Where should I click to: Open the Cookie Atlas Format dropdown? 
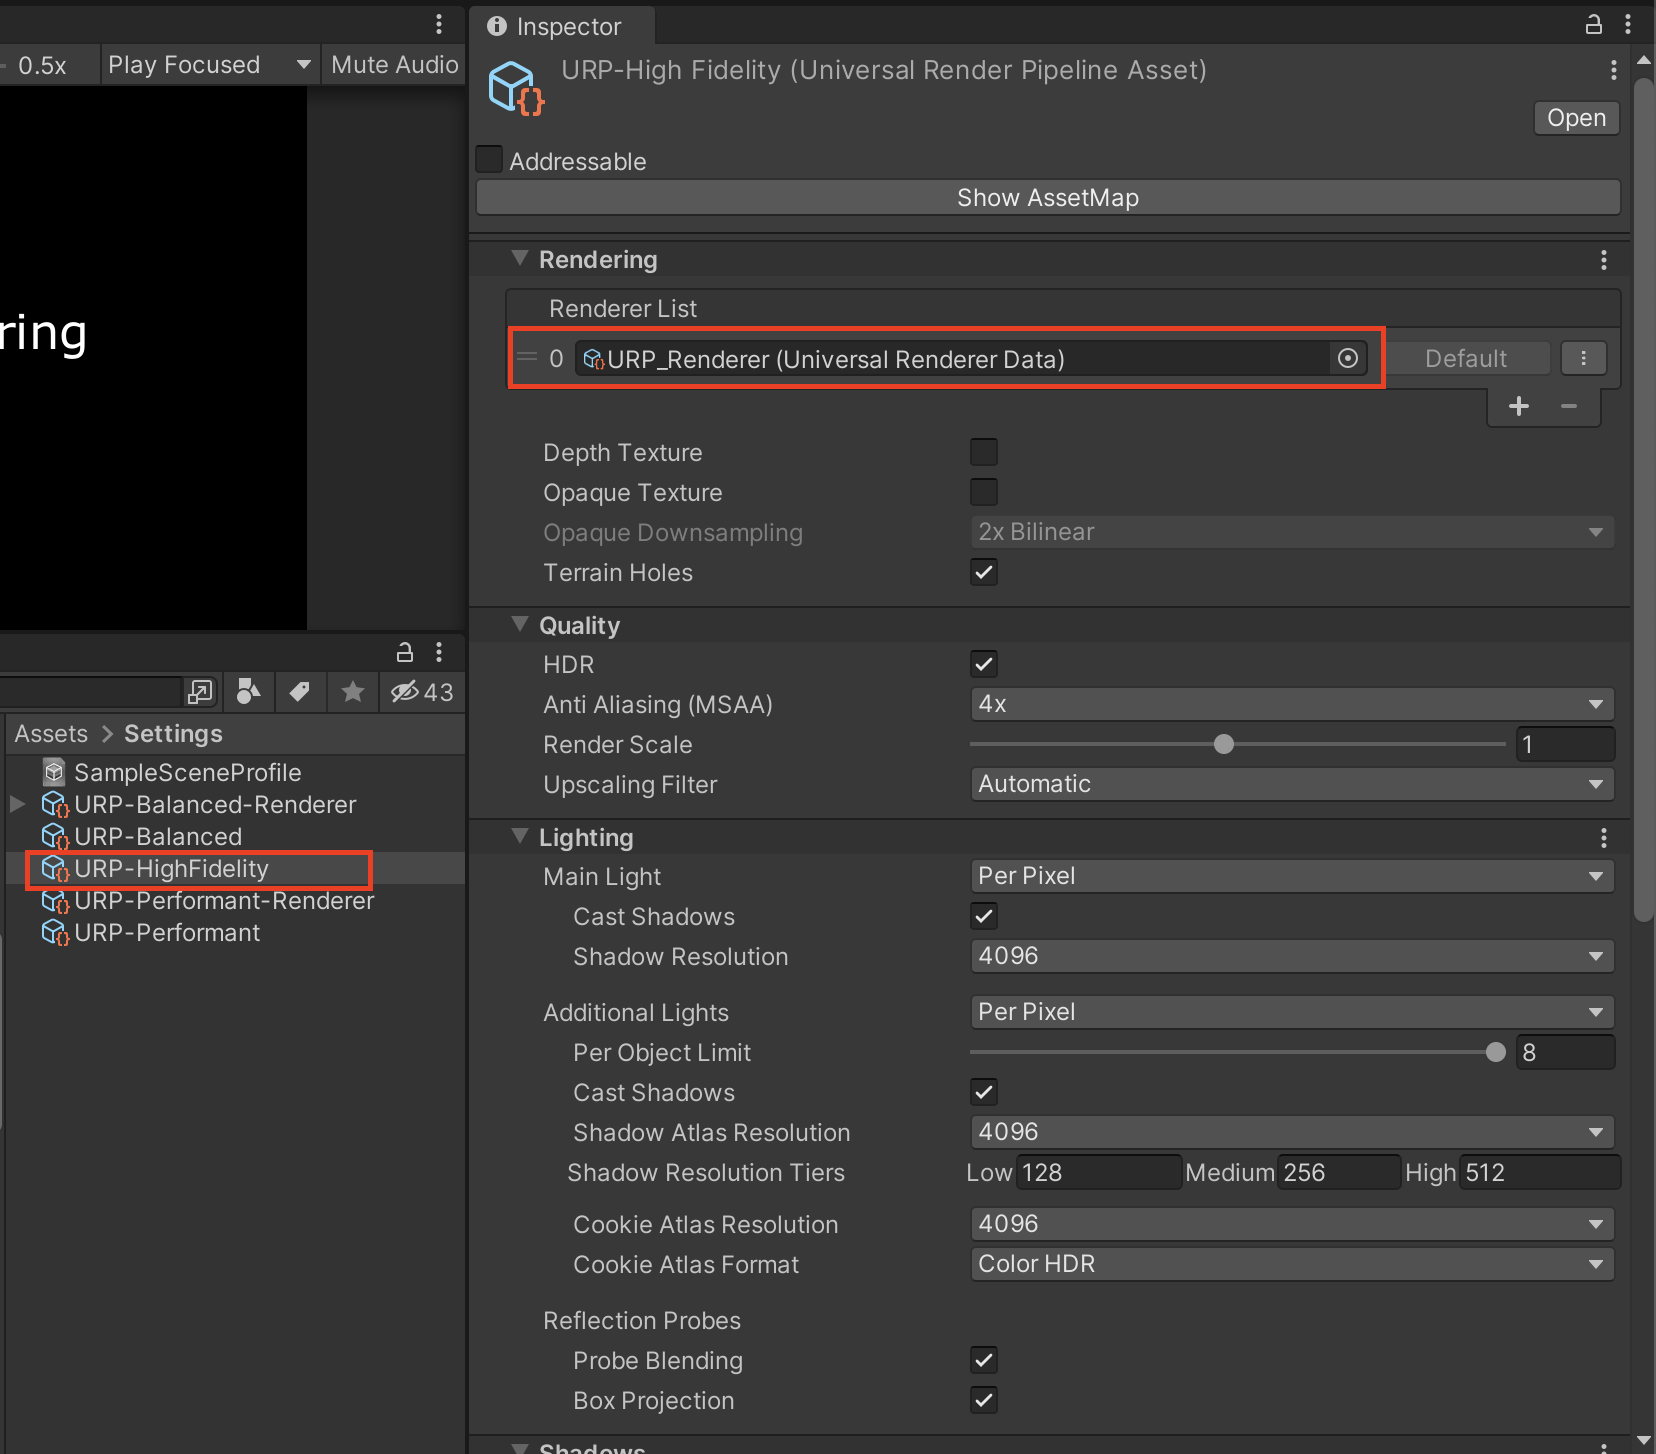pyautogui.click(x=1292, y=1264)
